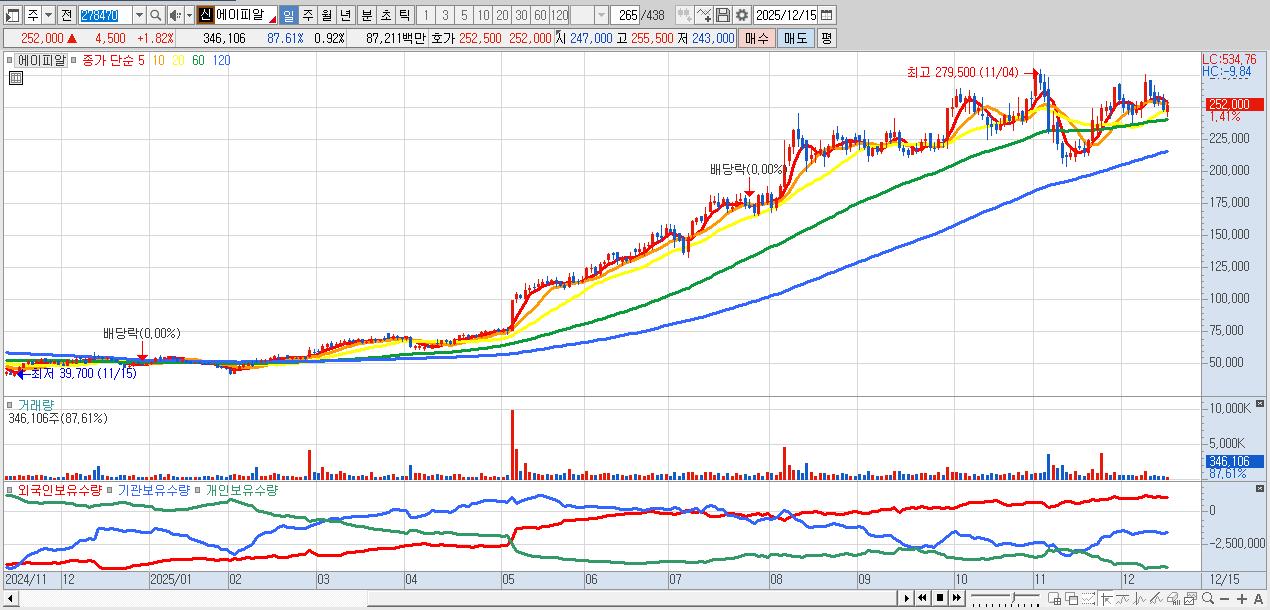Toggle the 에이피알 series marker square
This screenshot has width=1270, height=610.
point(10,60)
